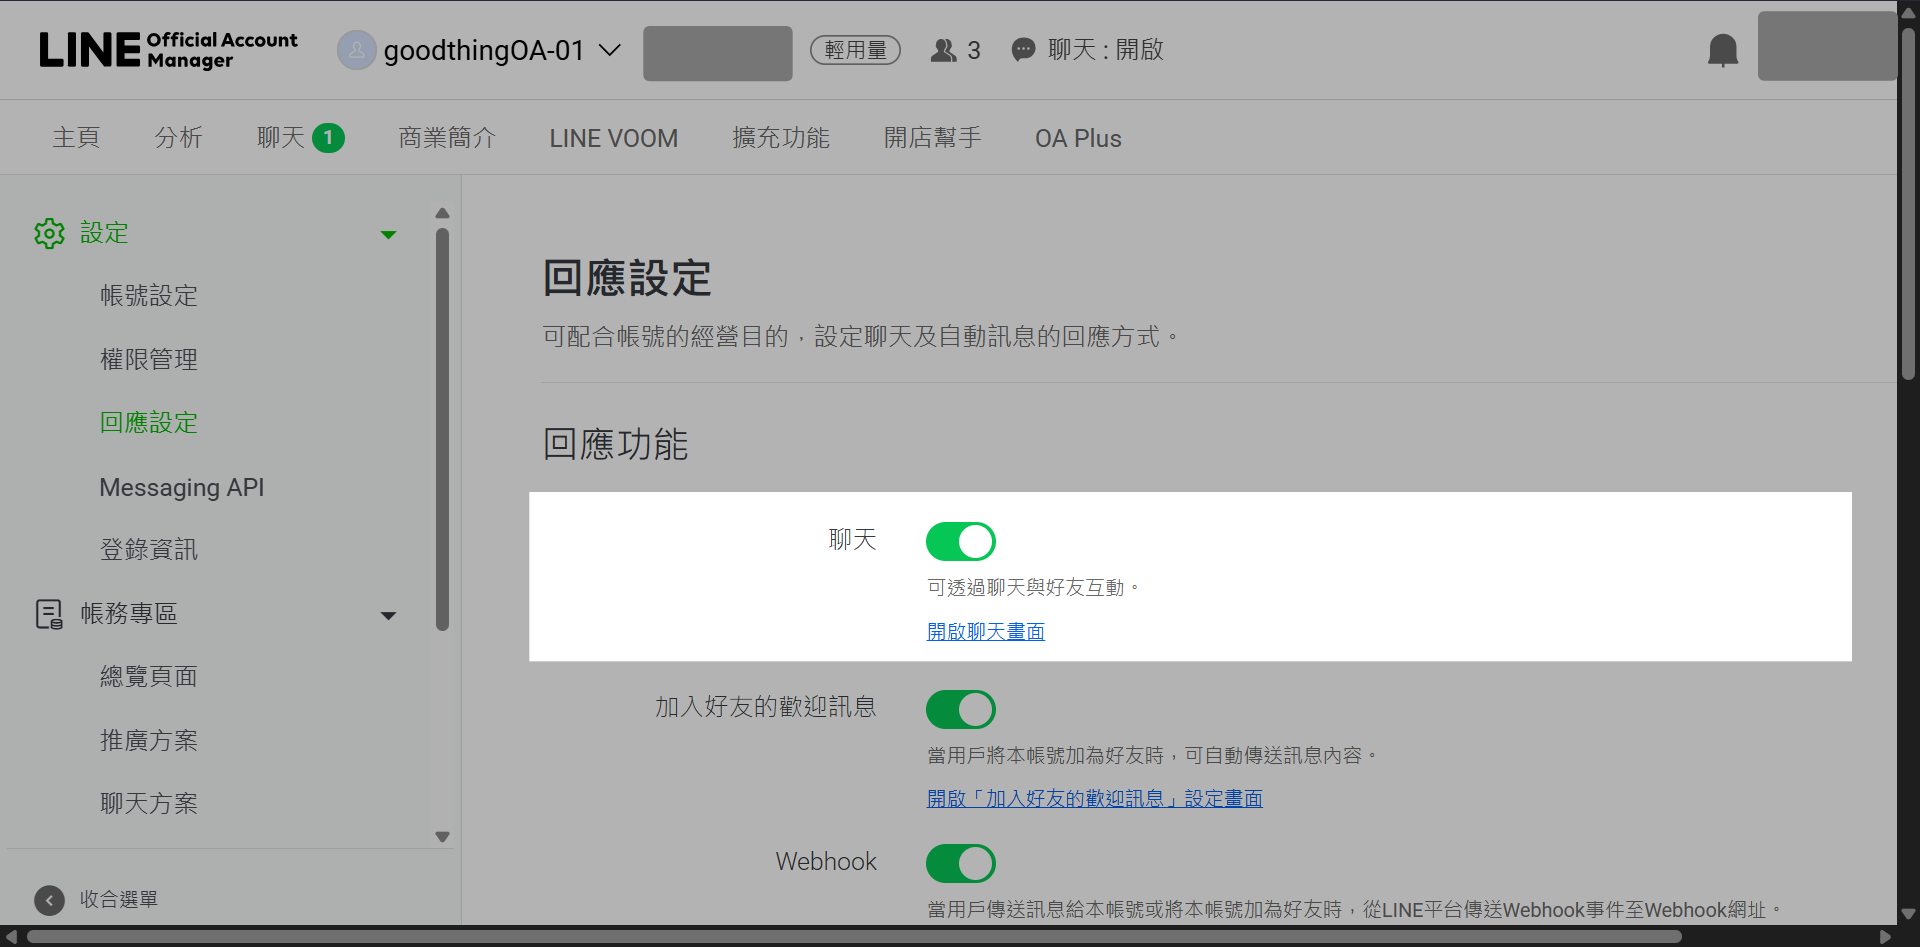Screen dimensions: 1920x947
Task: Open 總覽頁面 in the sidebar
Action: 149,677
